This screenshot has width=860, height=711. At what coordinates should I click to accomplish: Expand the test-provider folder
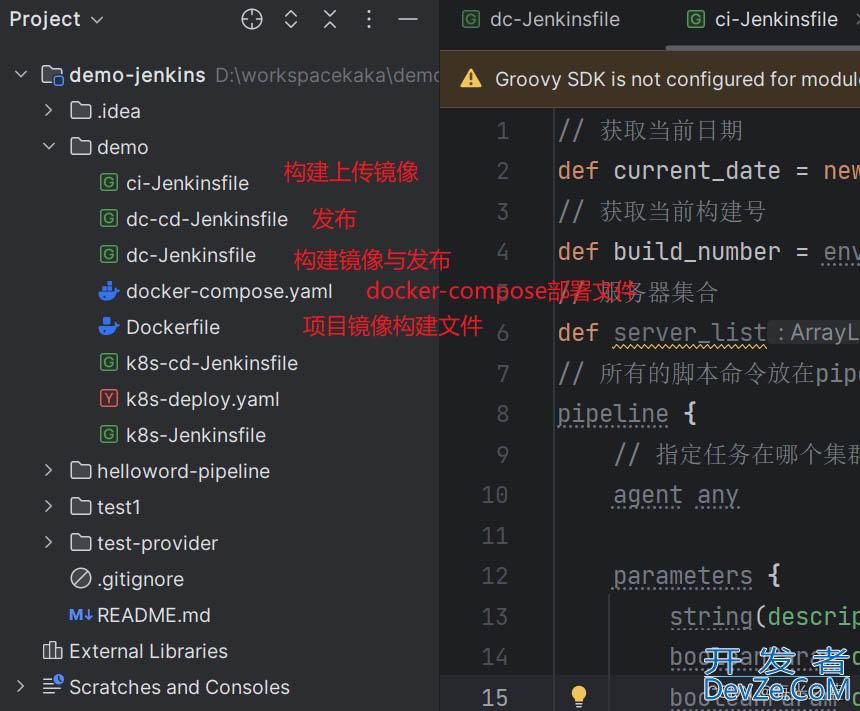[48, 542]
